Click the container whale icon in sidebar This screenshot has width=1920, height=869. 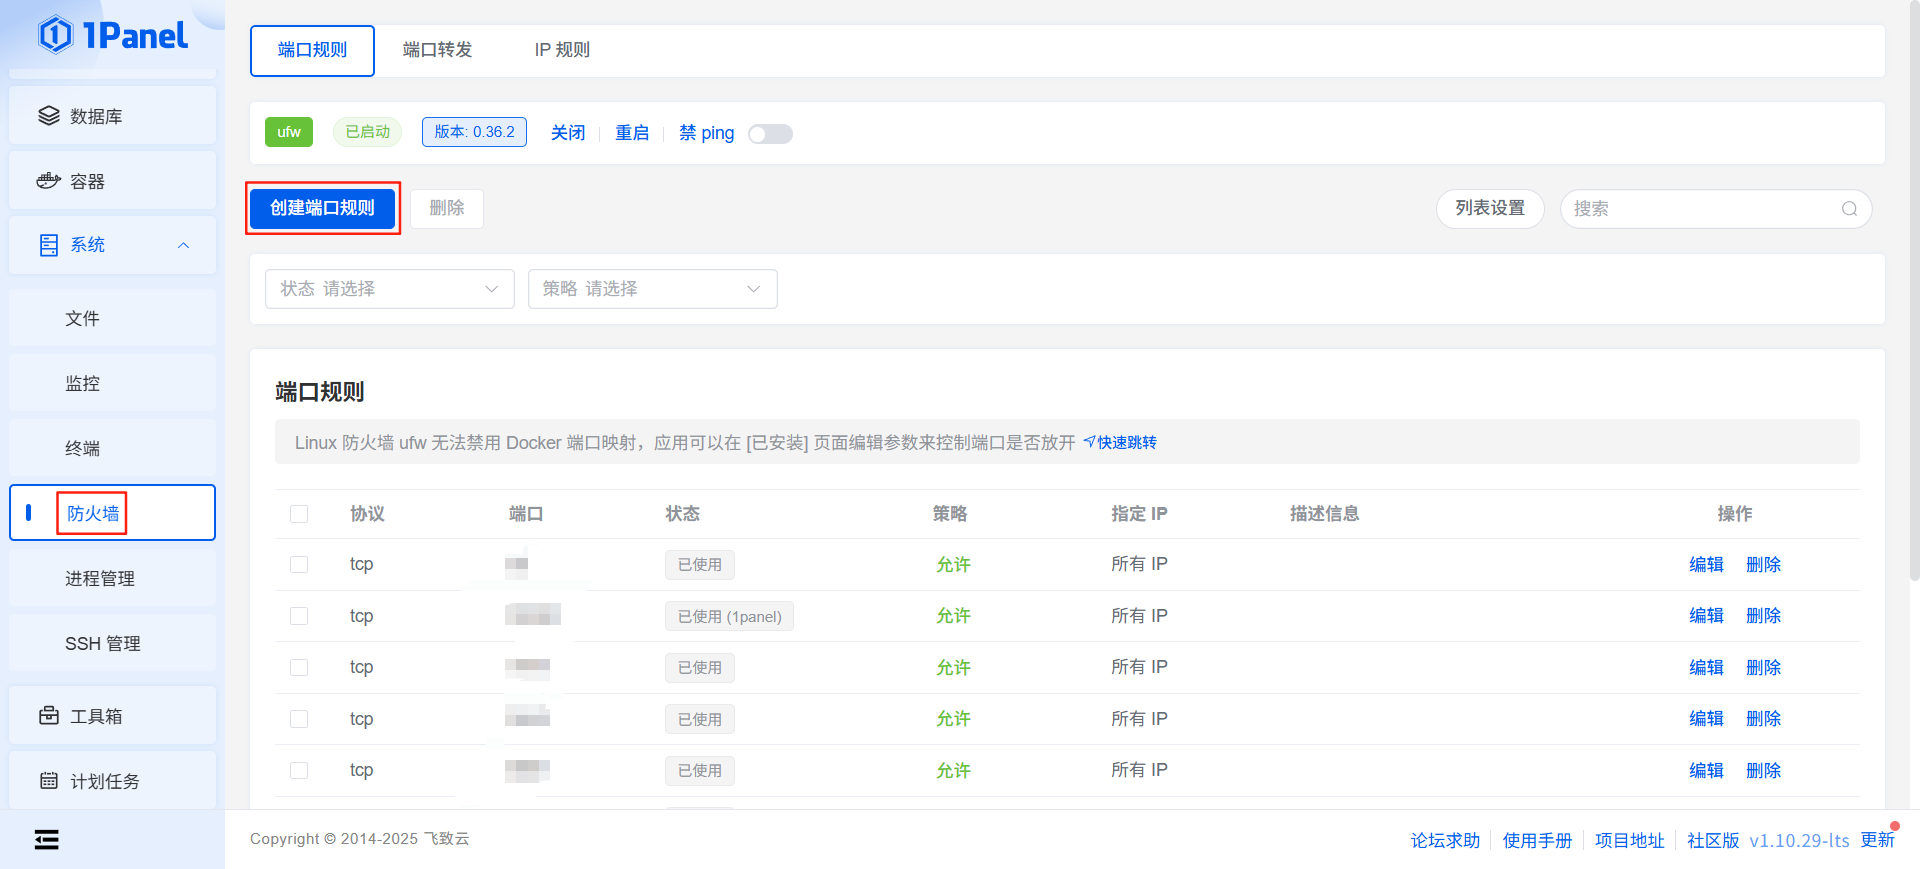point(49,181)
